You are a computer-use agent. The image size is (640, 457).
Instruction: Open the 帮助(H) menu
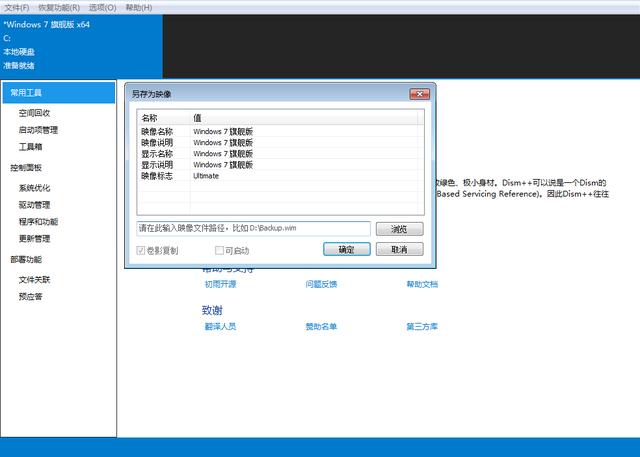pos(138,7)
